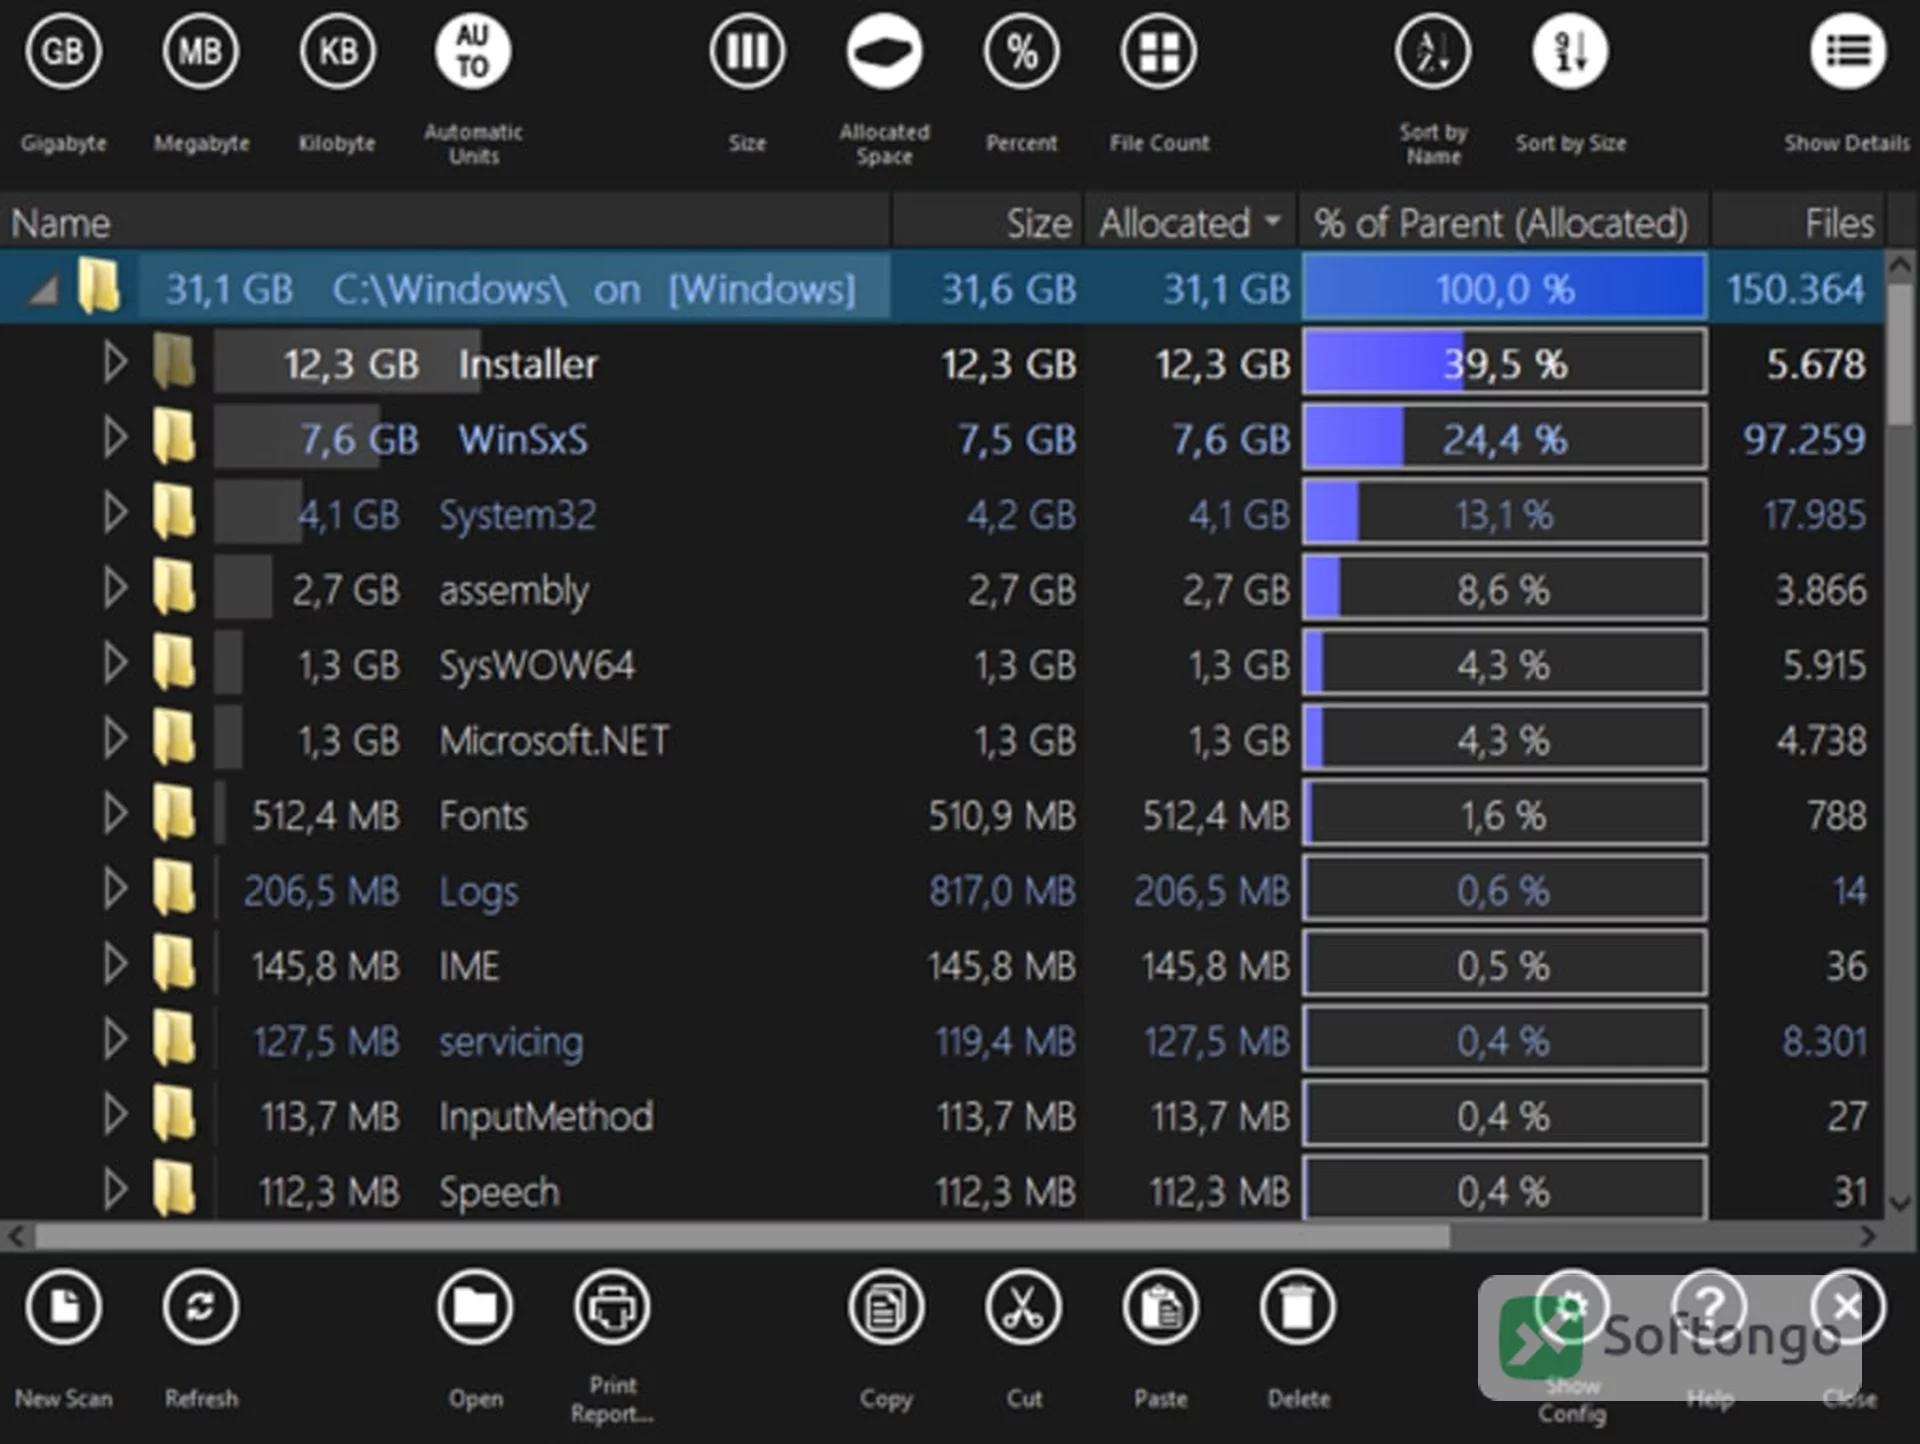This screenshot has width=1920, height=1444.
Task: Select the Logs folder row
Action: pos(942,890)
